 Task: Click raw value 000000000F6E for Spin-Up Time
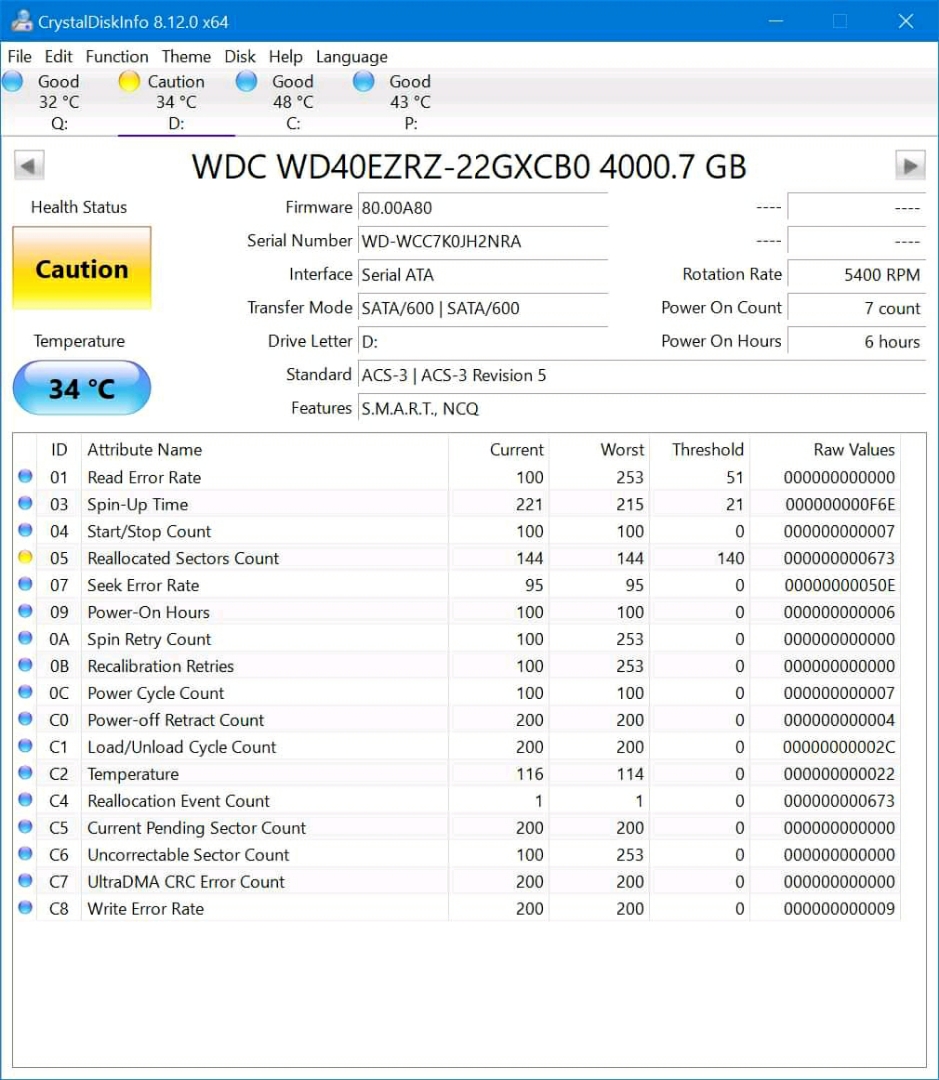(x=840, y=504)
